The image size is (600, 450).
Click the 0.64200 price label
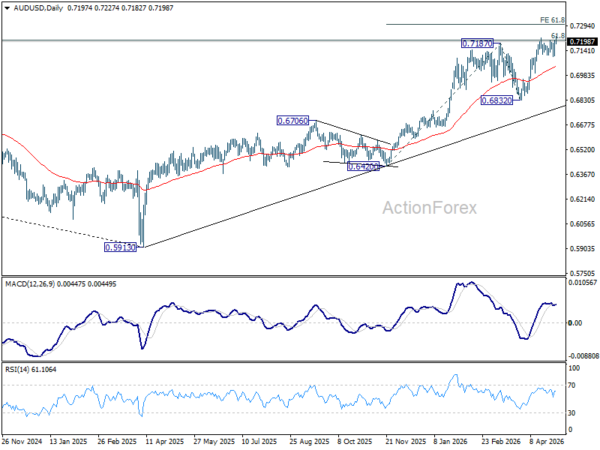363,166
